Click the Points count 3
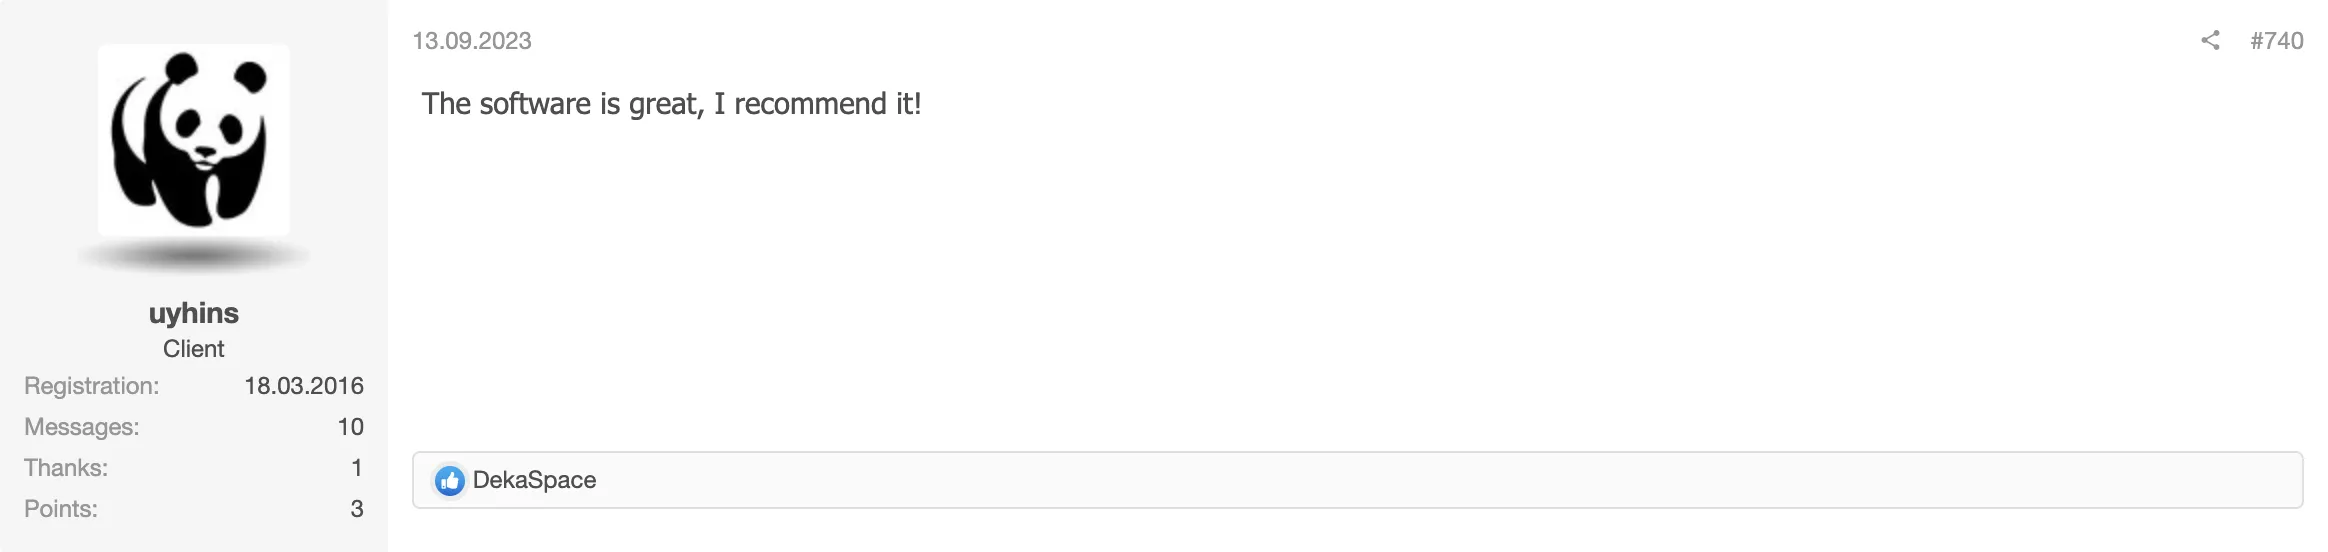Viewport: 2328px width, 552px height. click(356, 509)
